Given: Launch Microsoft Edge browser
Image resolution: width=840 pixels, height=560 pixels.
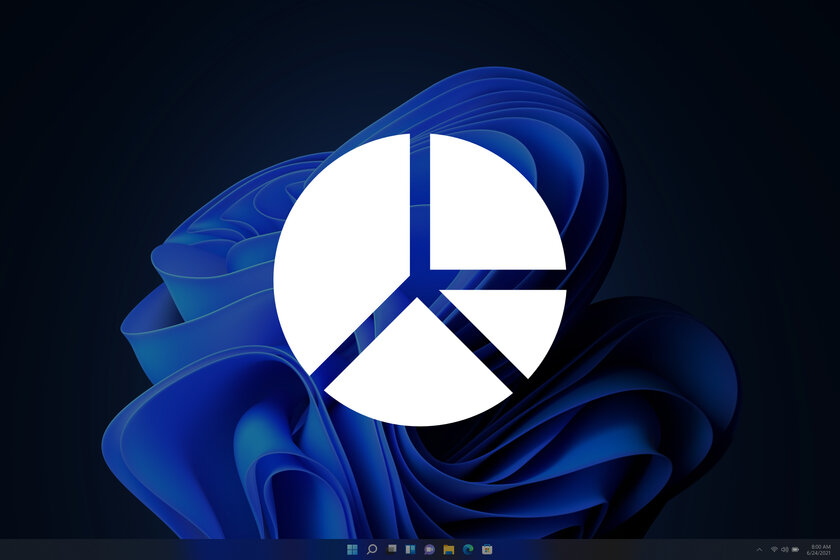Looking at the screenshot, I should (x=468, y=549).
